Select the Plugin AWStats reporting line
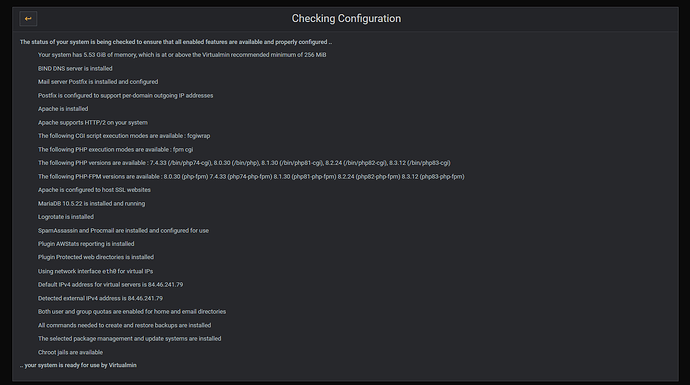Viewport: 690px width, 385px height. pyautogui.click(x=86, y=244)
